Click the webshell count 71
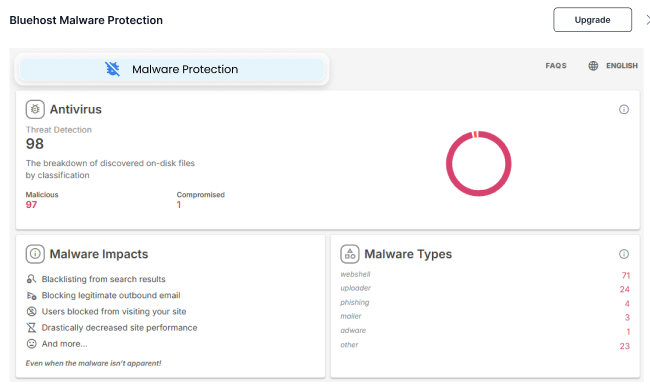This screenshot has width=650, height=391. click(626, 275)
